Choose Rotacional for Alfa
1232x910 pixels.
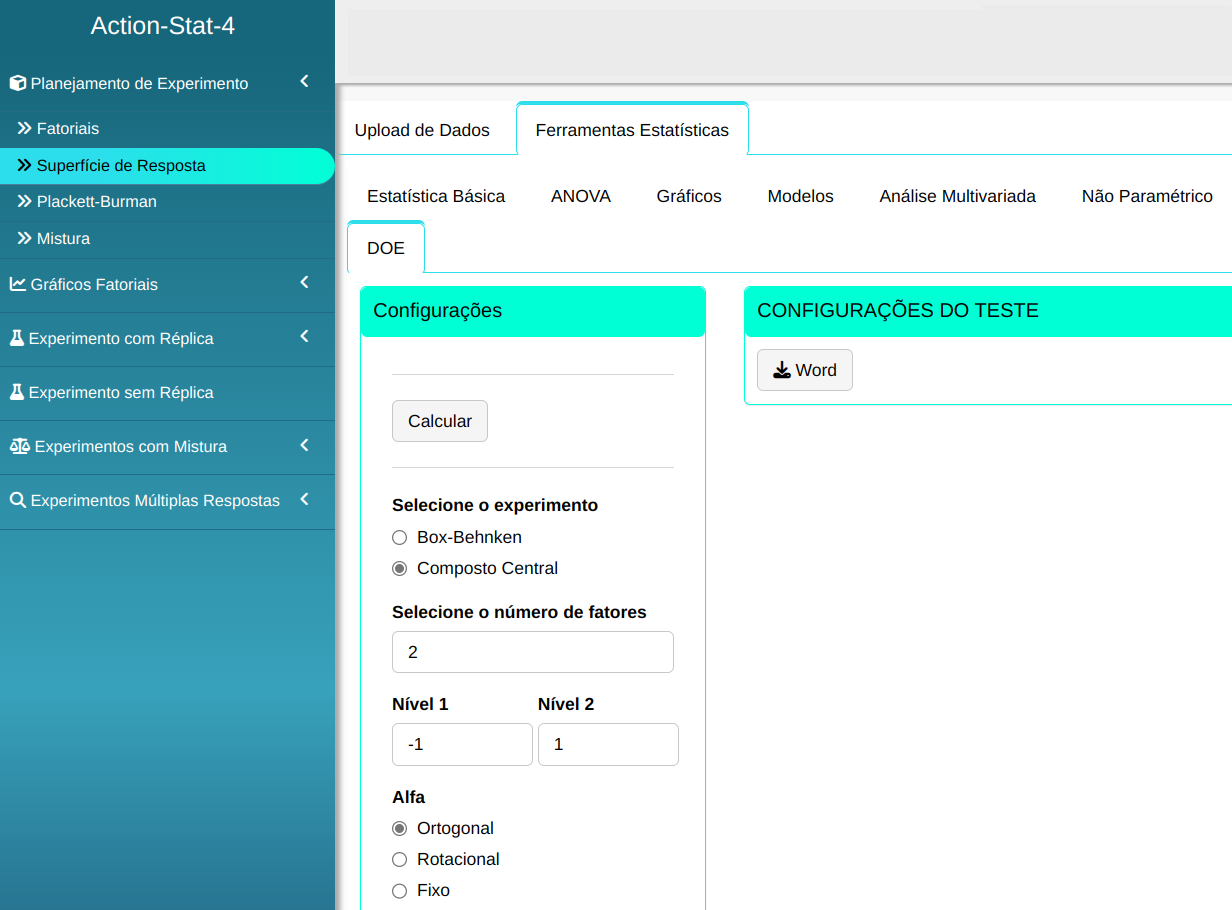(400, 859)
